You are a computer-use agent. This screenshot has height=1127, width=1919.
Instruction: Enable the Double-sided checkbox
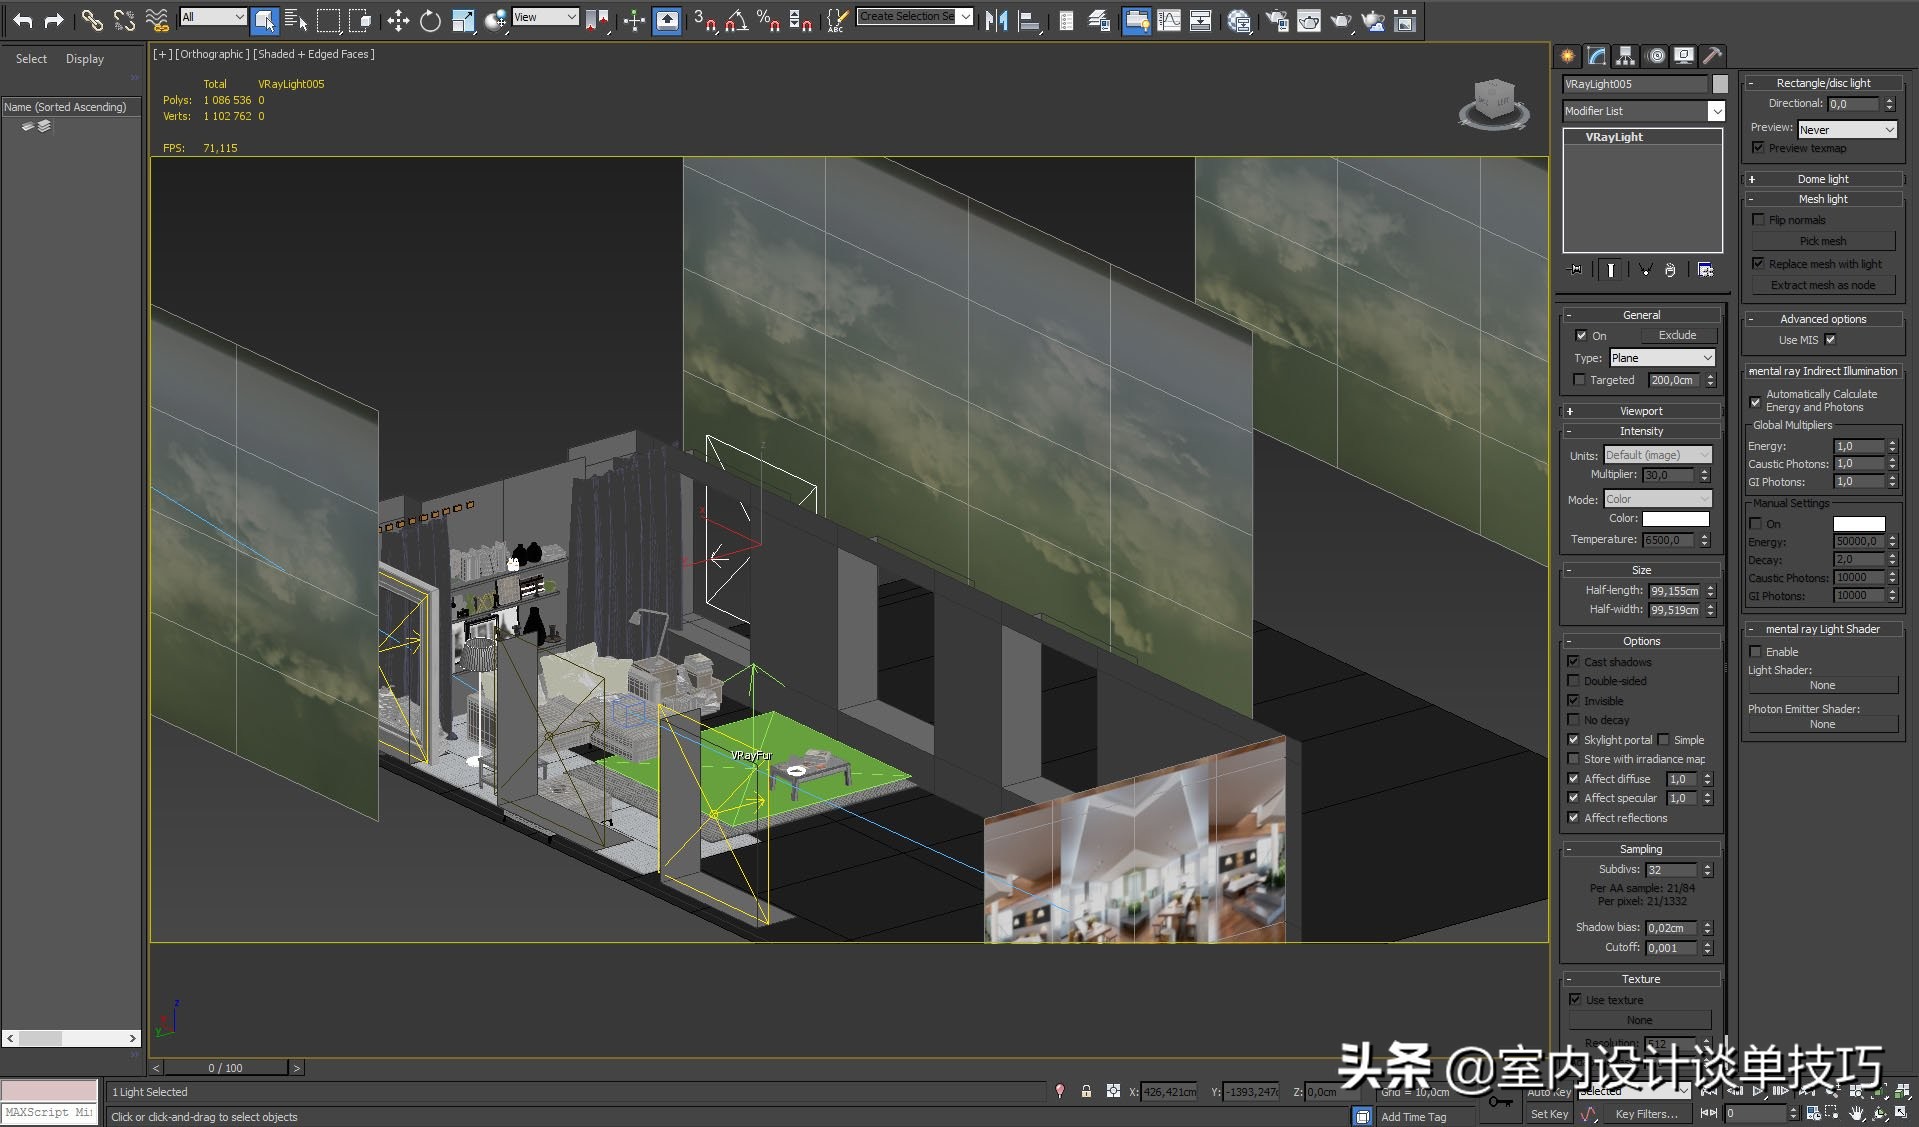1573,681
